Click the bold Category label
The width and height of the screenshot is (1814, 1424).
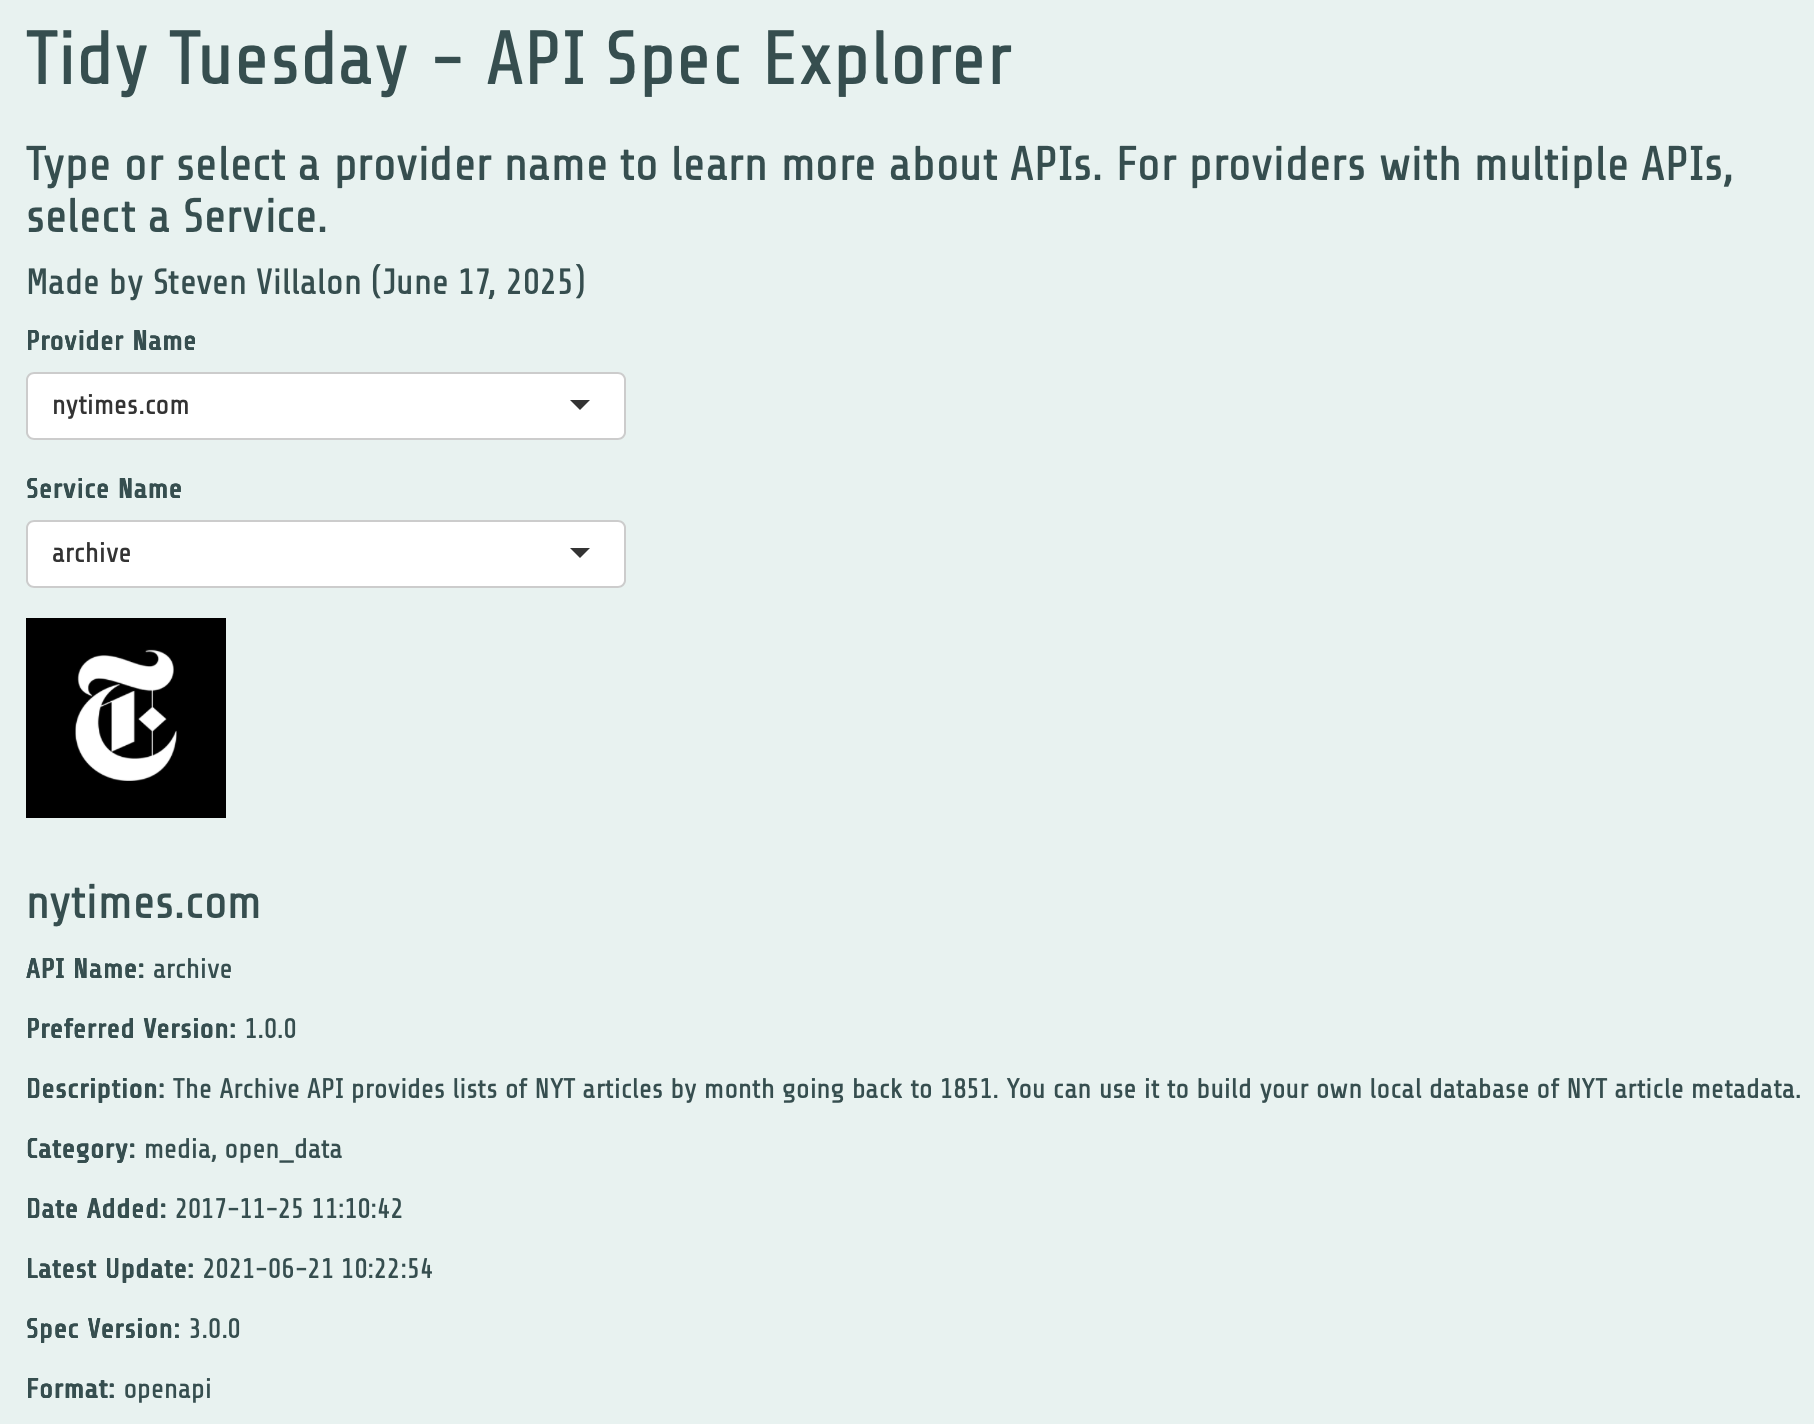[81, 1149]
